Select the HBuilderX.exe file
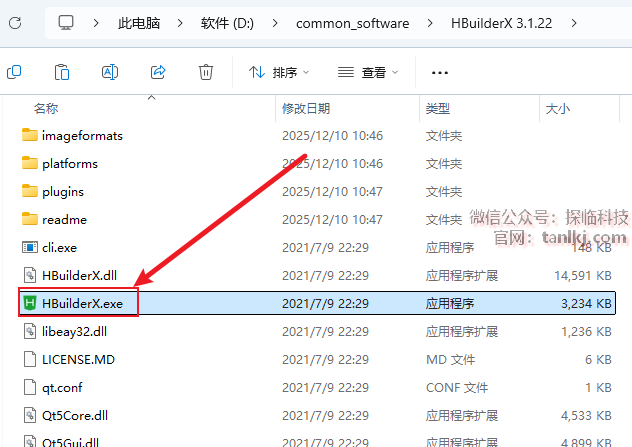The width and height of the screenshot is (632, 447). tap(82, 304)
